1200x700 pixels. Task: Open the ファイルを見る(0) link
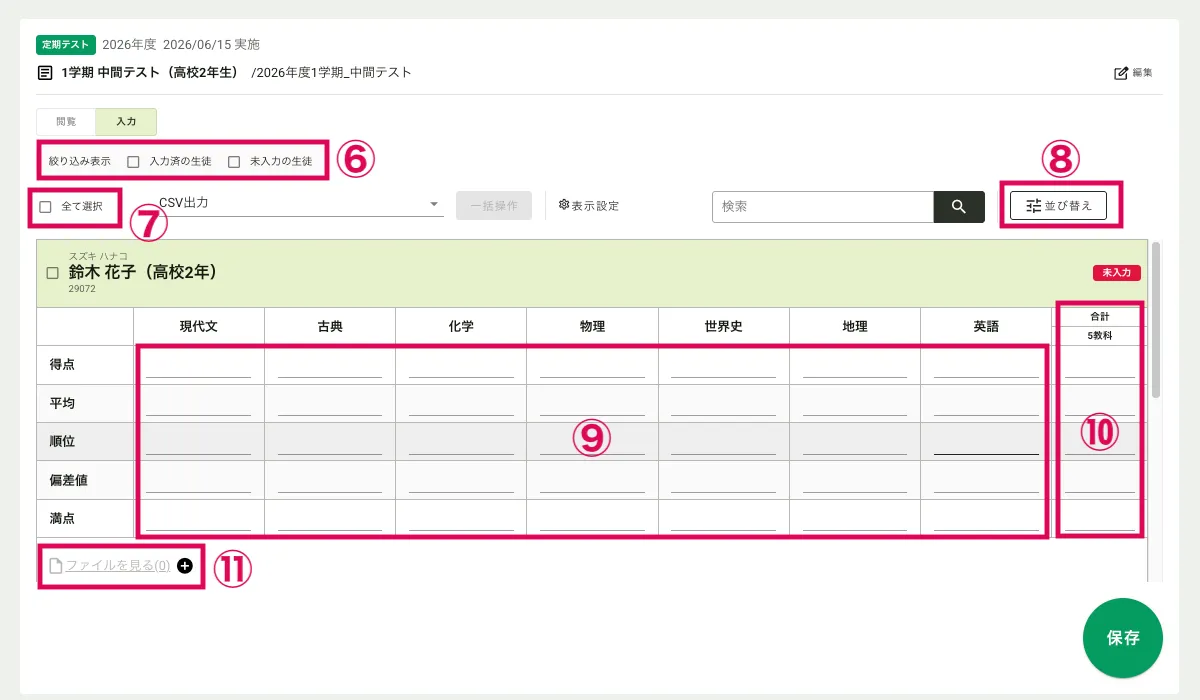coord(117,566)
